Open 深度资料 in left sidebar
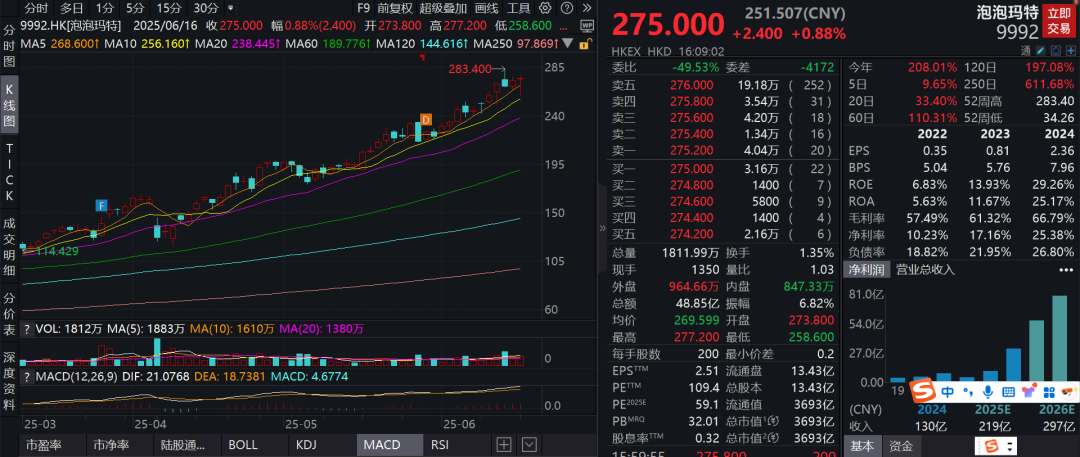 [x=10, y=381]
